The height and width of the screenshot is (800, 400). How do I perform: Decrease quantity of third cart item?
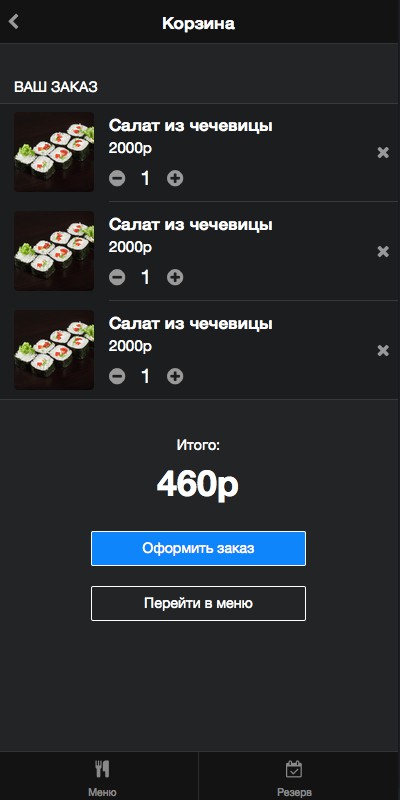tap(117, 377)
